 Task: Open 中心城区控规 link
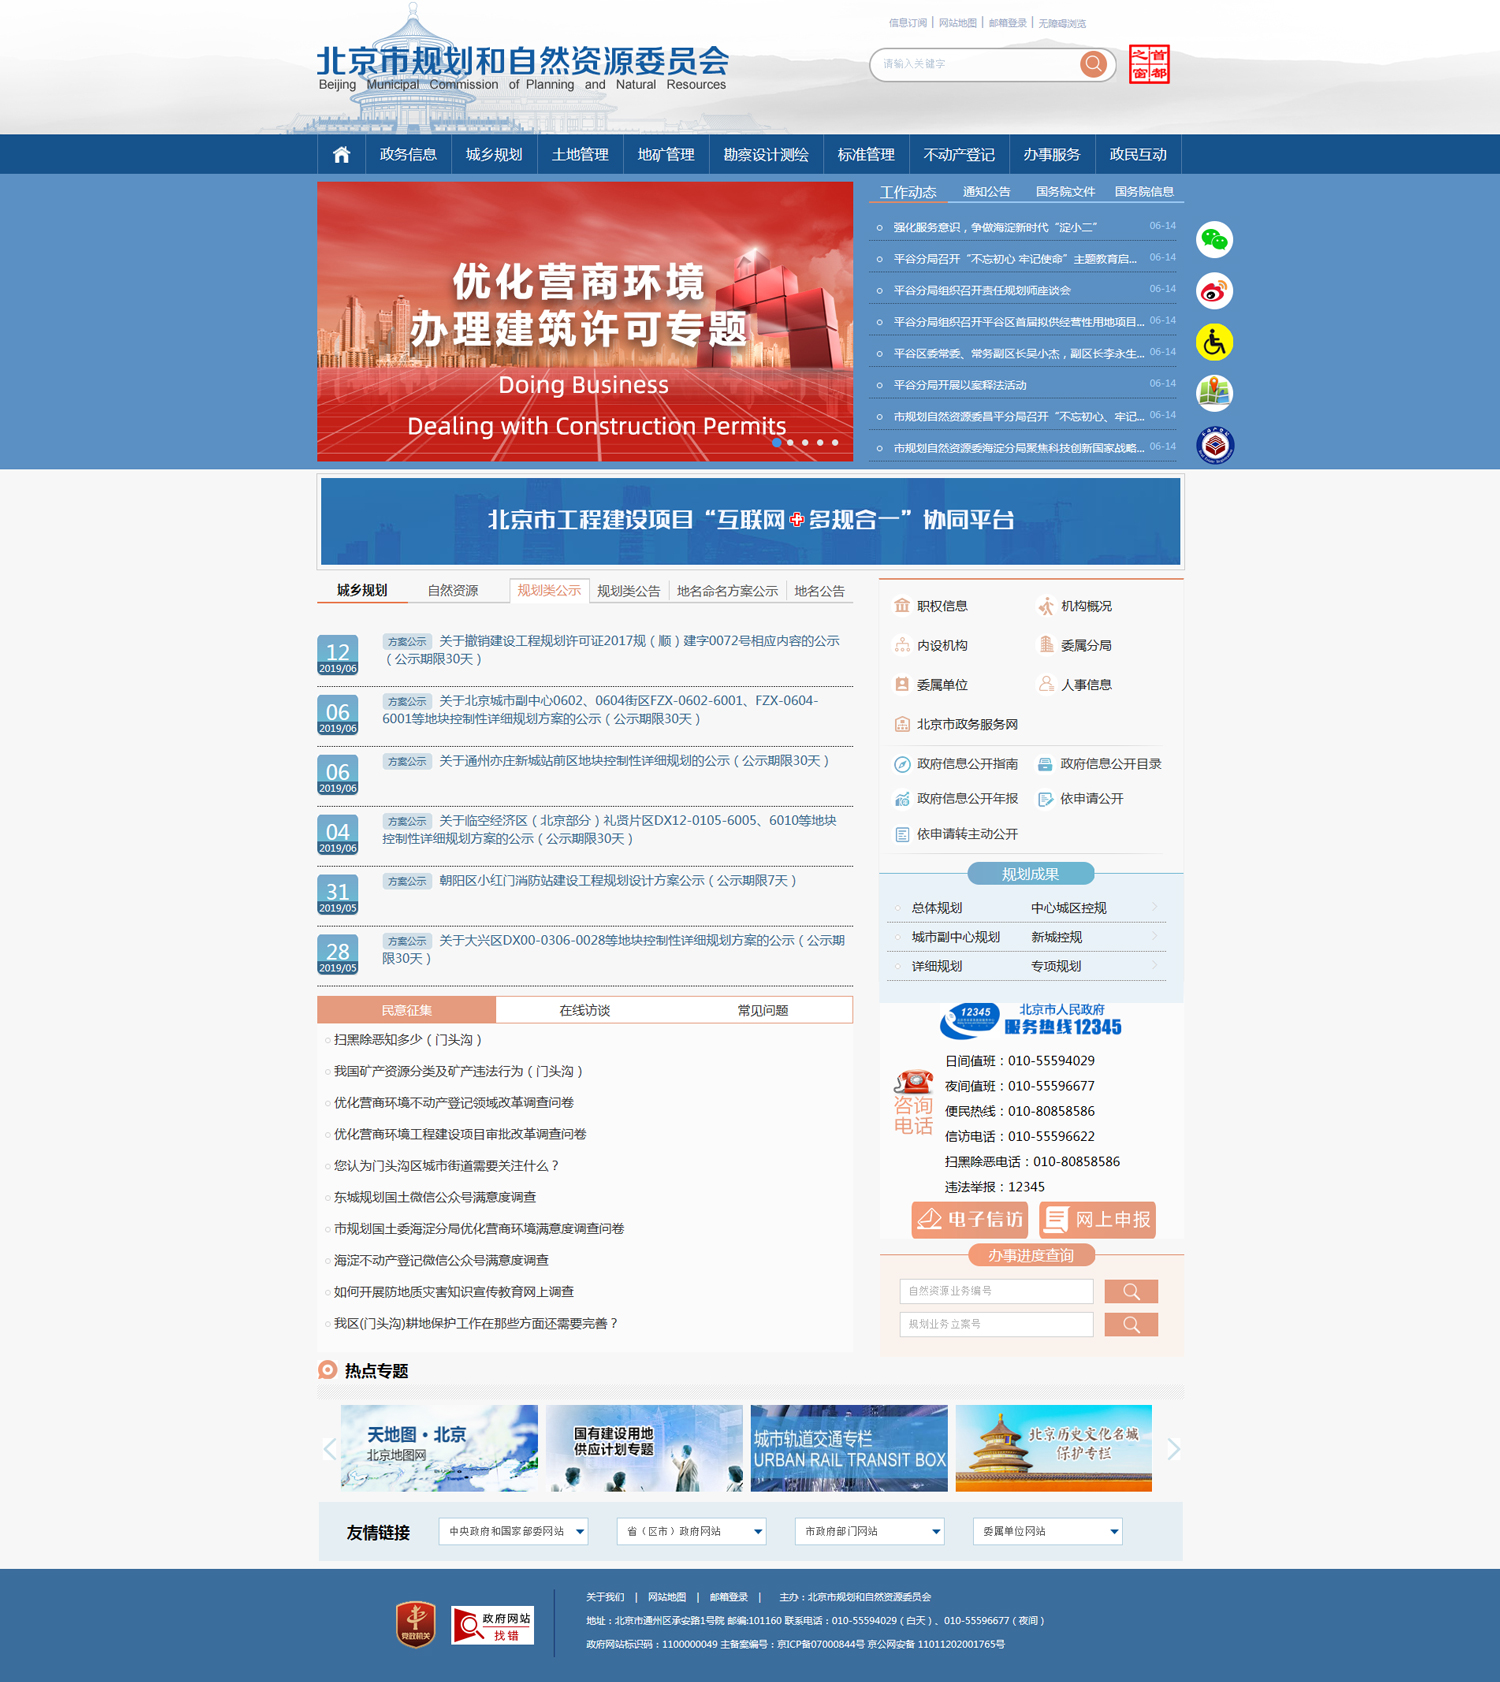1068,908
